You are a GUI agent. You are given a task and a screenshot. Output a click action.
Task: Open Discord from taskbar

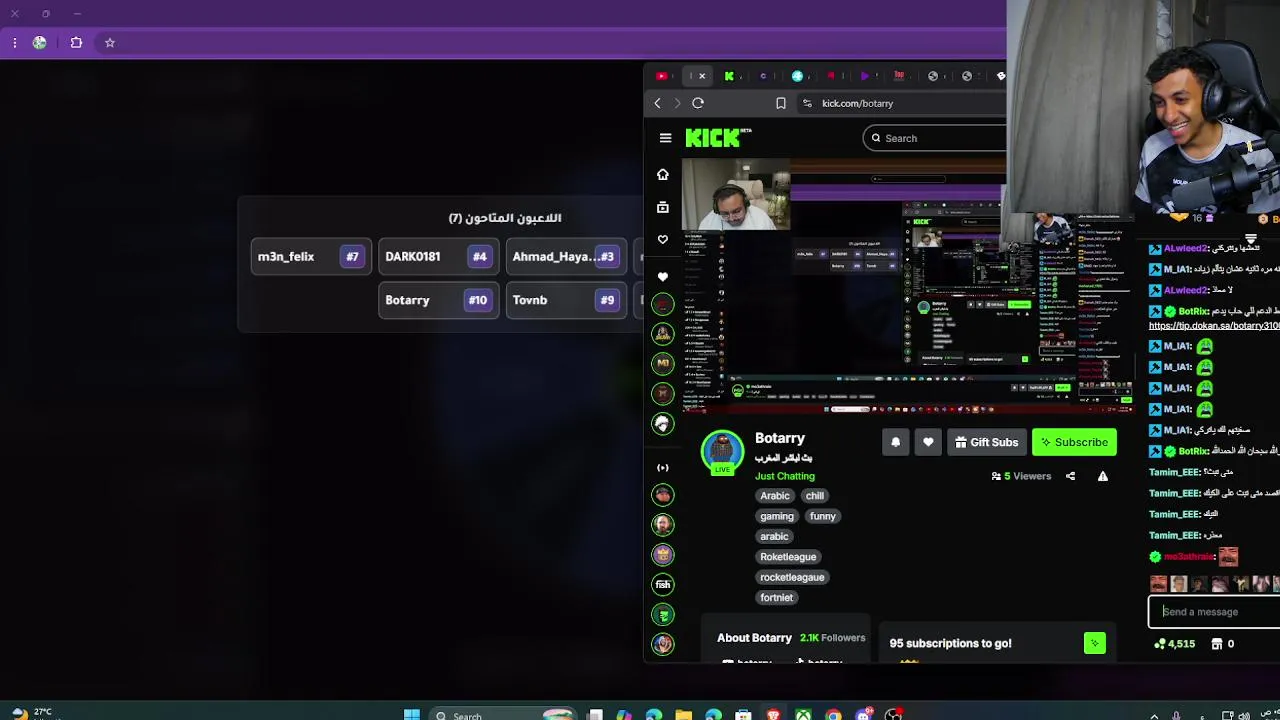863,714
